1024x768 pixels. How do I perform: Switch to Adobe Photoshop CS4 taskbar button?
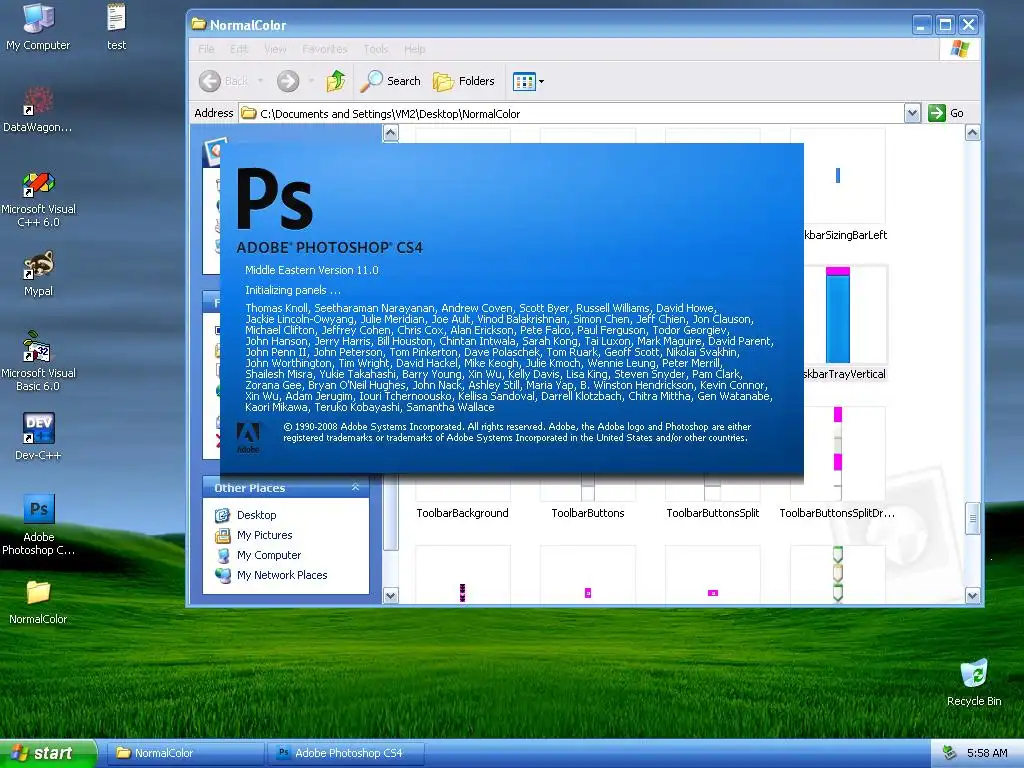click(x=346, y=753)
